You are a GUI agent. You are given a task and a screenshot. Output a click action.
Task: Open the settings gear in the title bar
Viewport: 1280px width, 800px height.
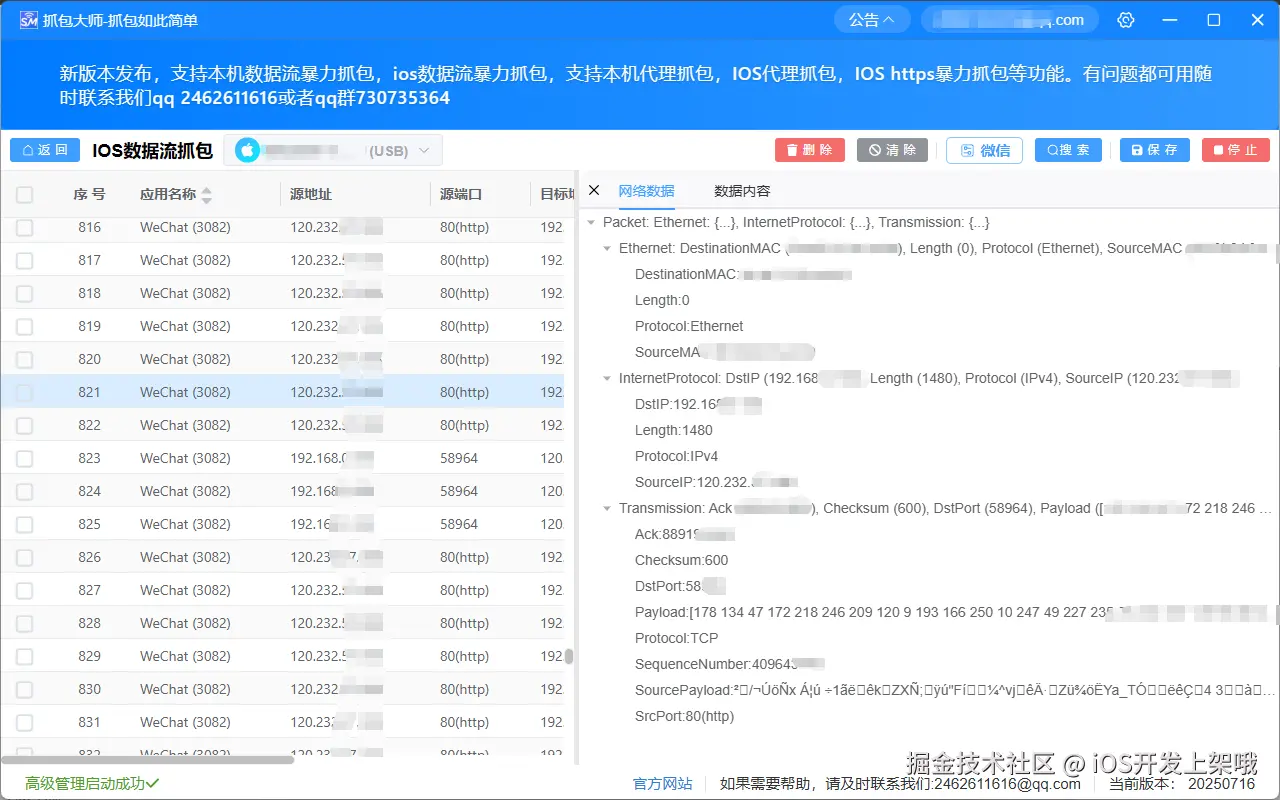(x=1126, y=19)
